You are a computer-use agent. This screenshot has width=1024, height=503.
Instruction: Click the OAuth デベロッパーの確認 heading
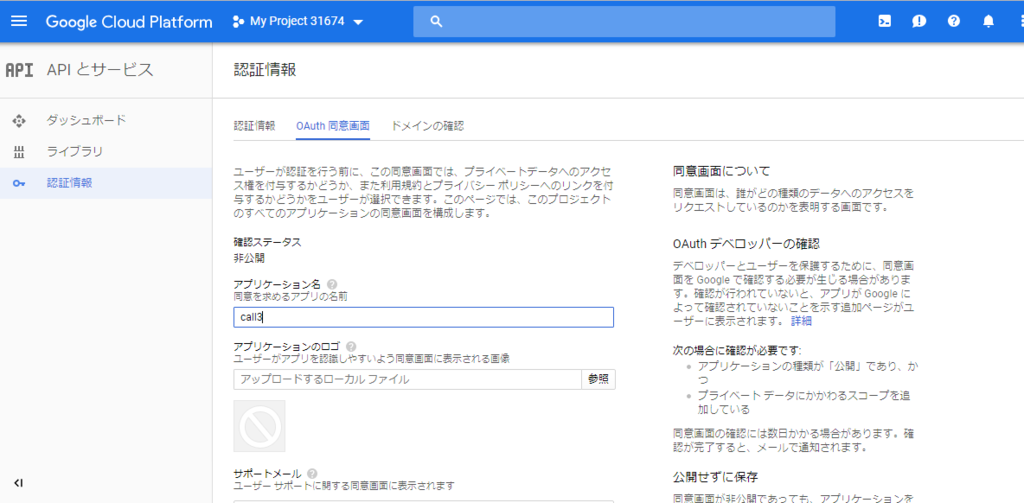click(746, 244)
